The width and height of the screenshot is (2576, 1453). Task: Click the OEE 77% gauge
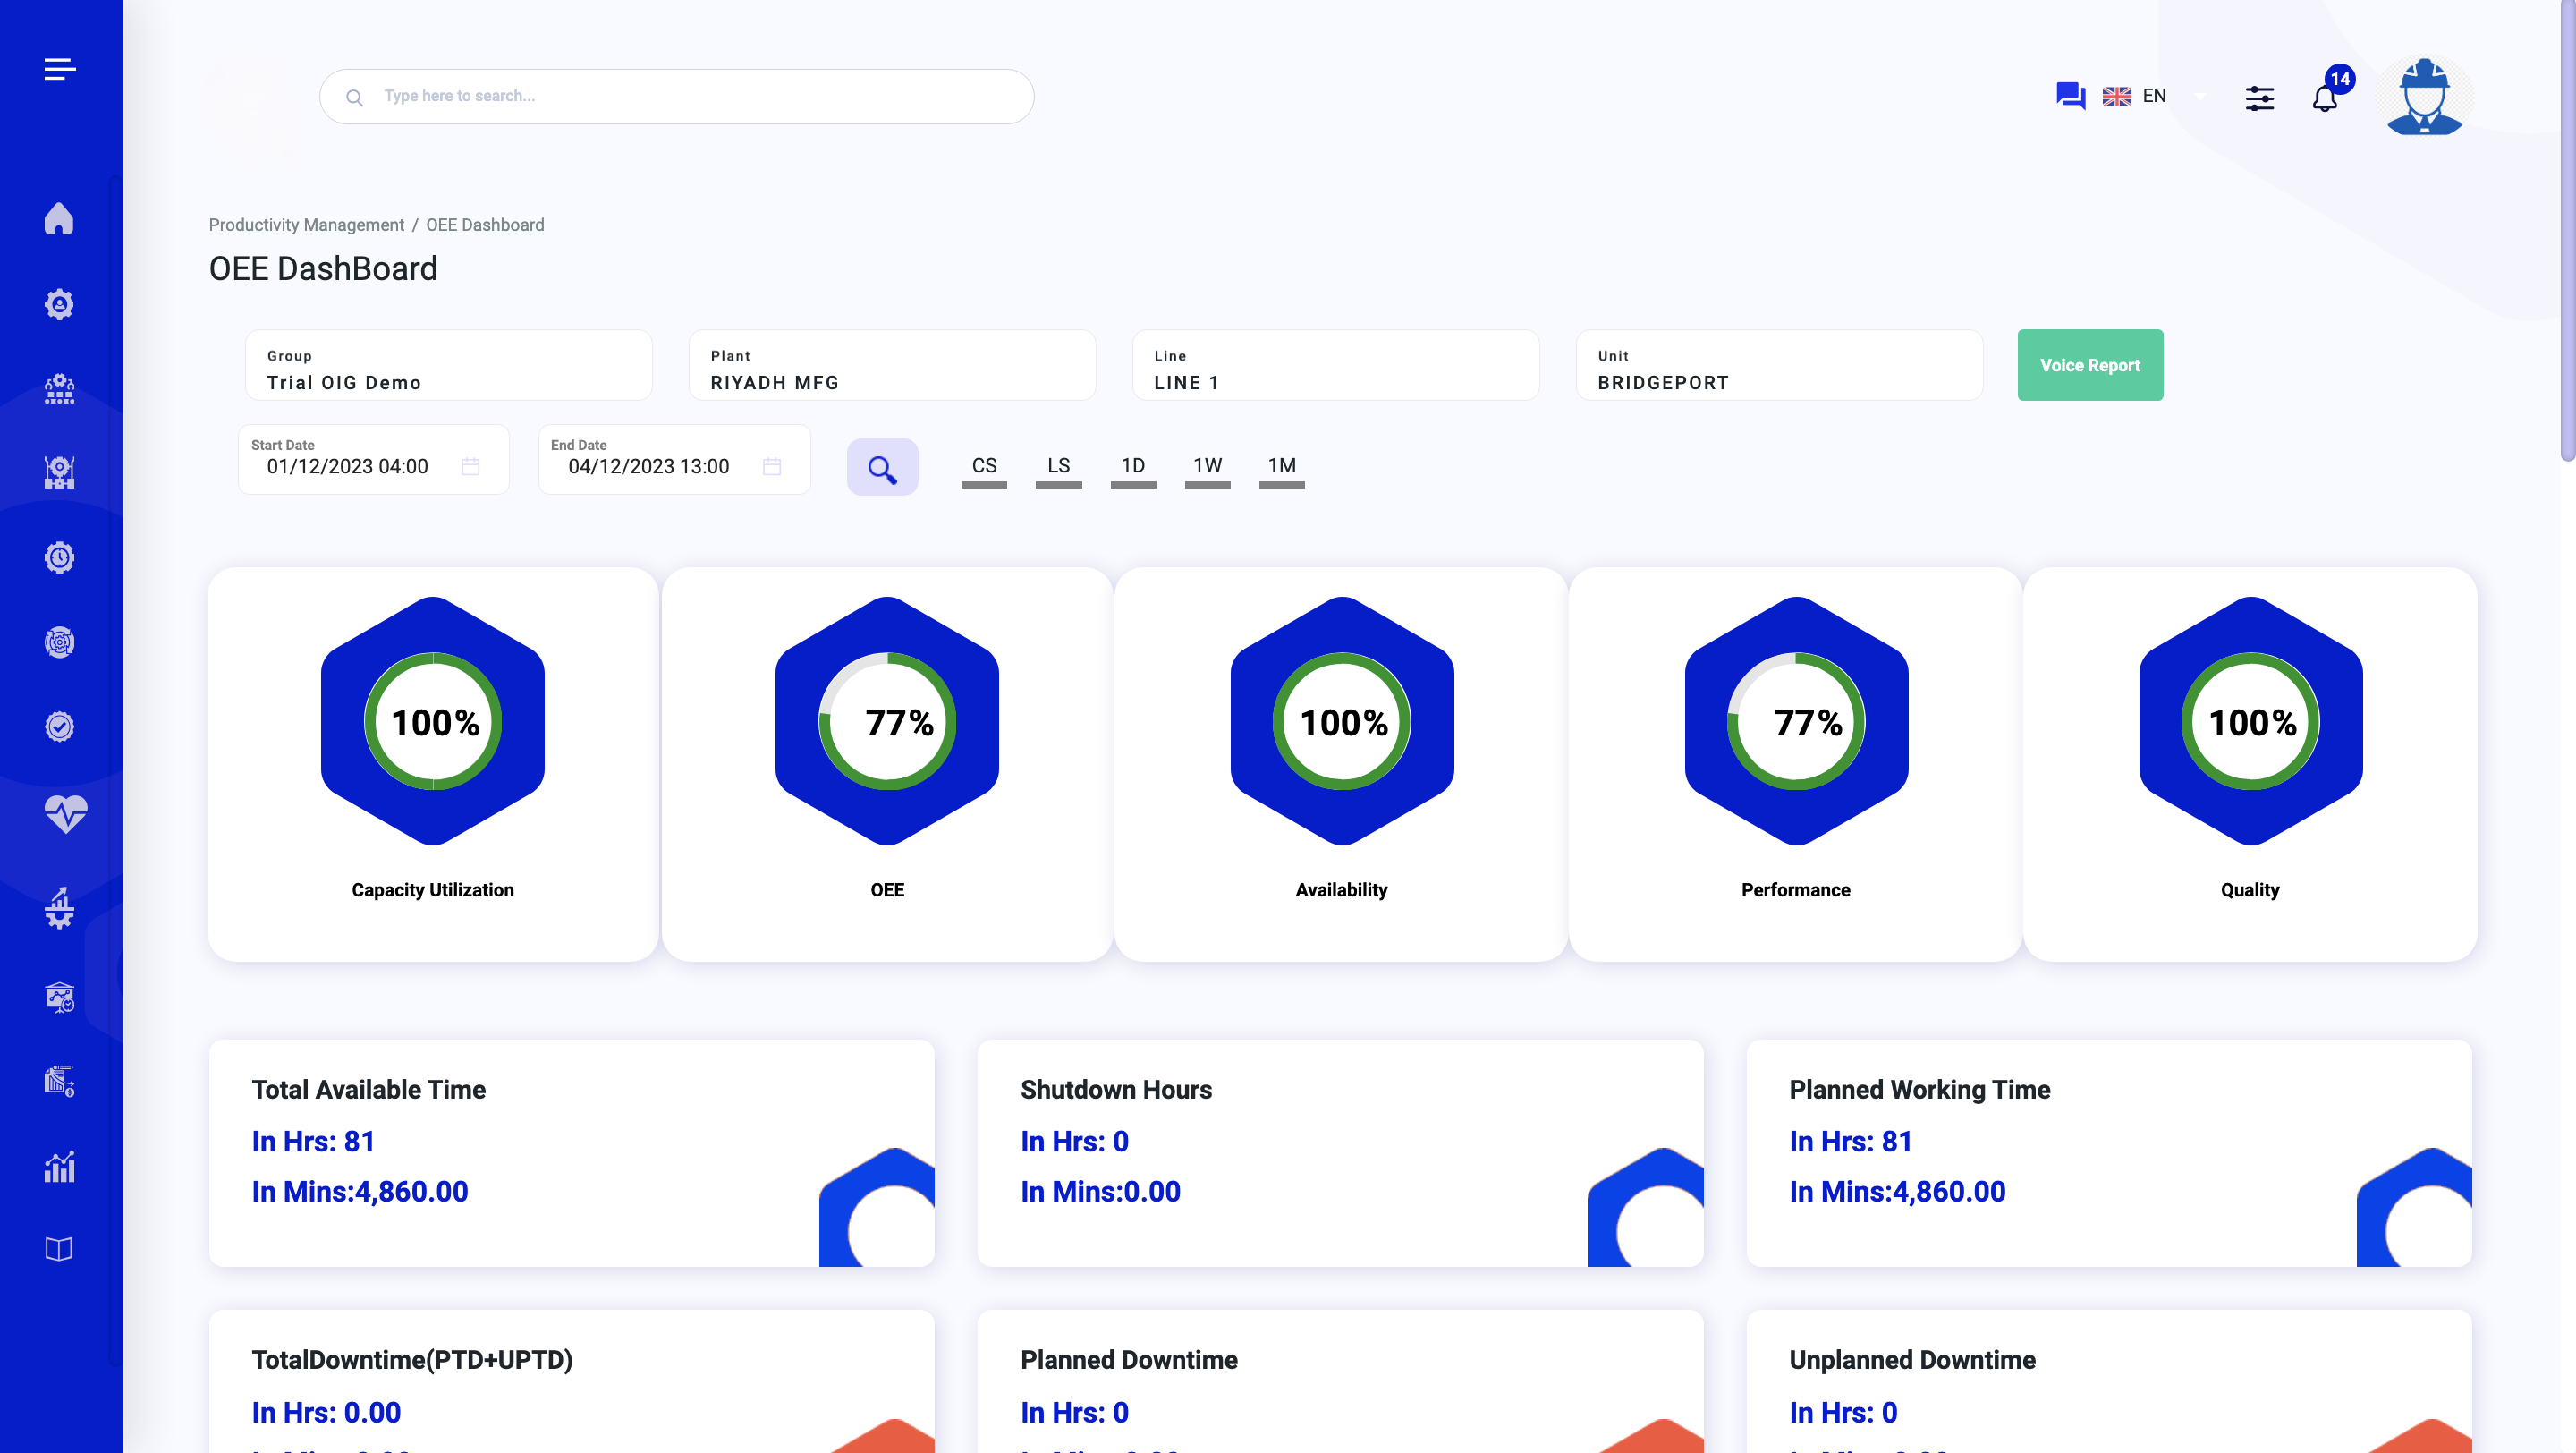(x=887, y=721)
